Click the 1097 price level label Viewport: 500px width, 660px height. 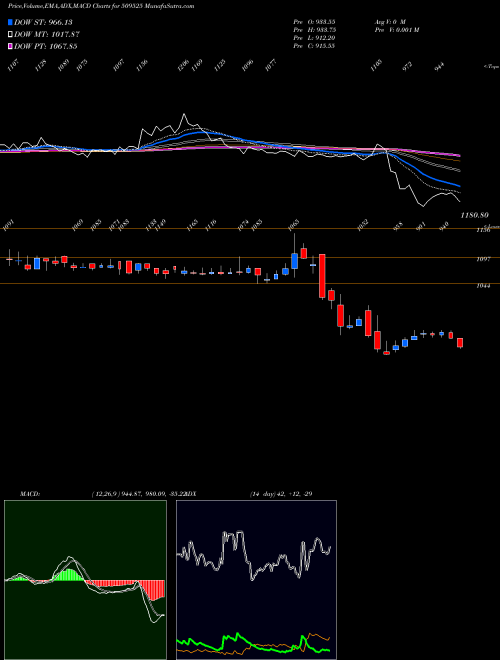483,259
